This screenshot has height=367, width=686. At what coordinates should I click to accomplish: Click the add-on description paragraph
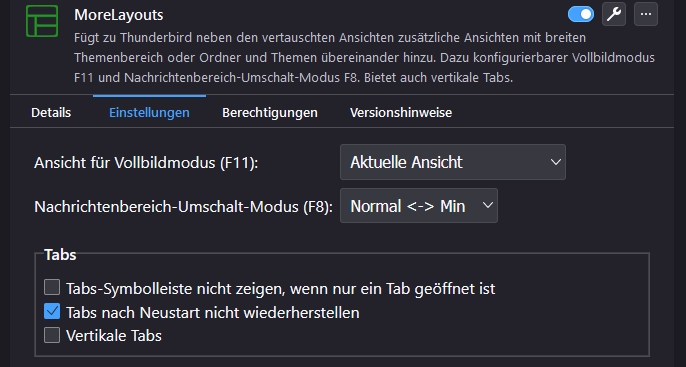click(x=364, y=58)
